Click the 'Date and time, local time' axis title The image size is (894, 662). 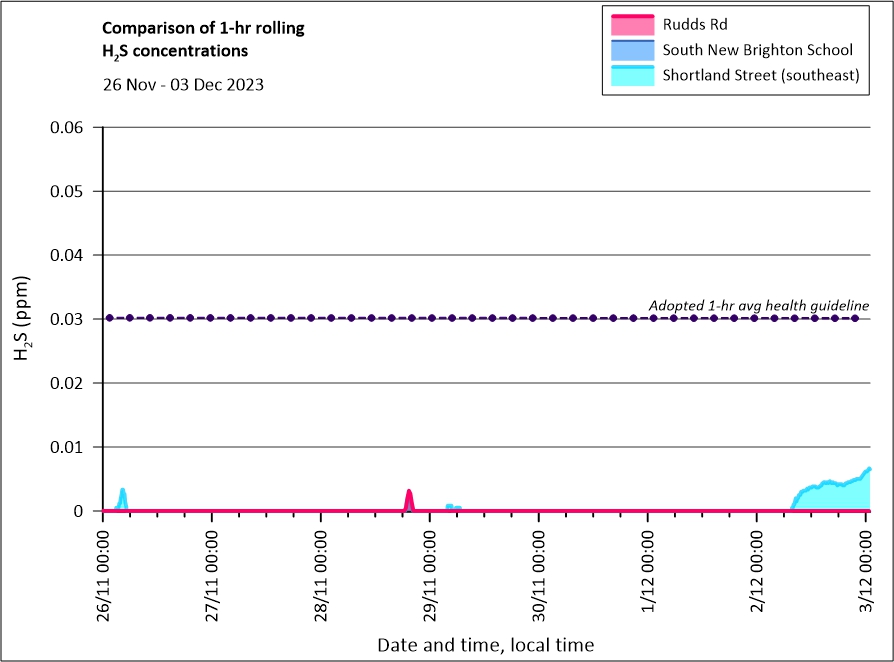click(485, 645)
